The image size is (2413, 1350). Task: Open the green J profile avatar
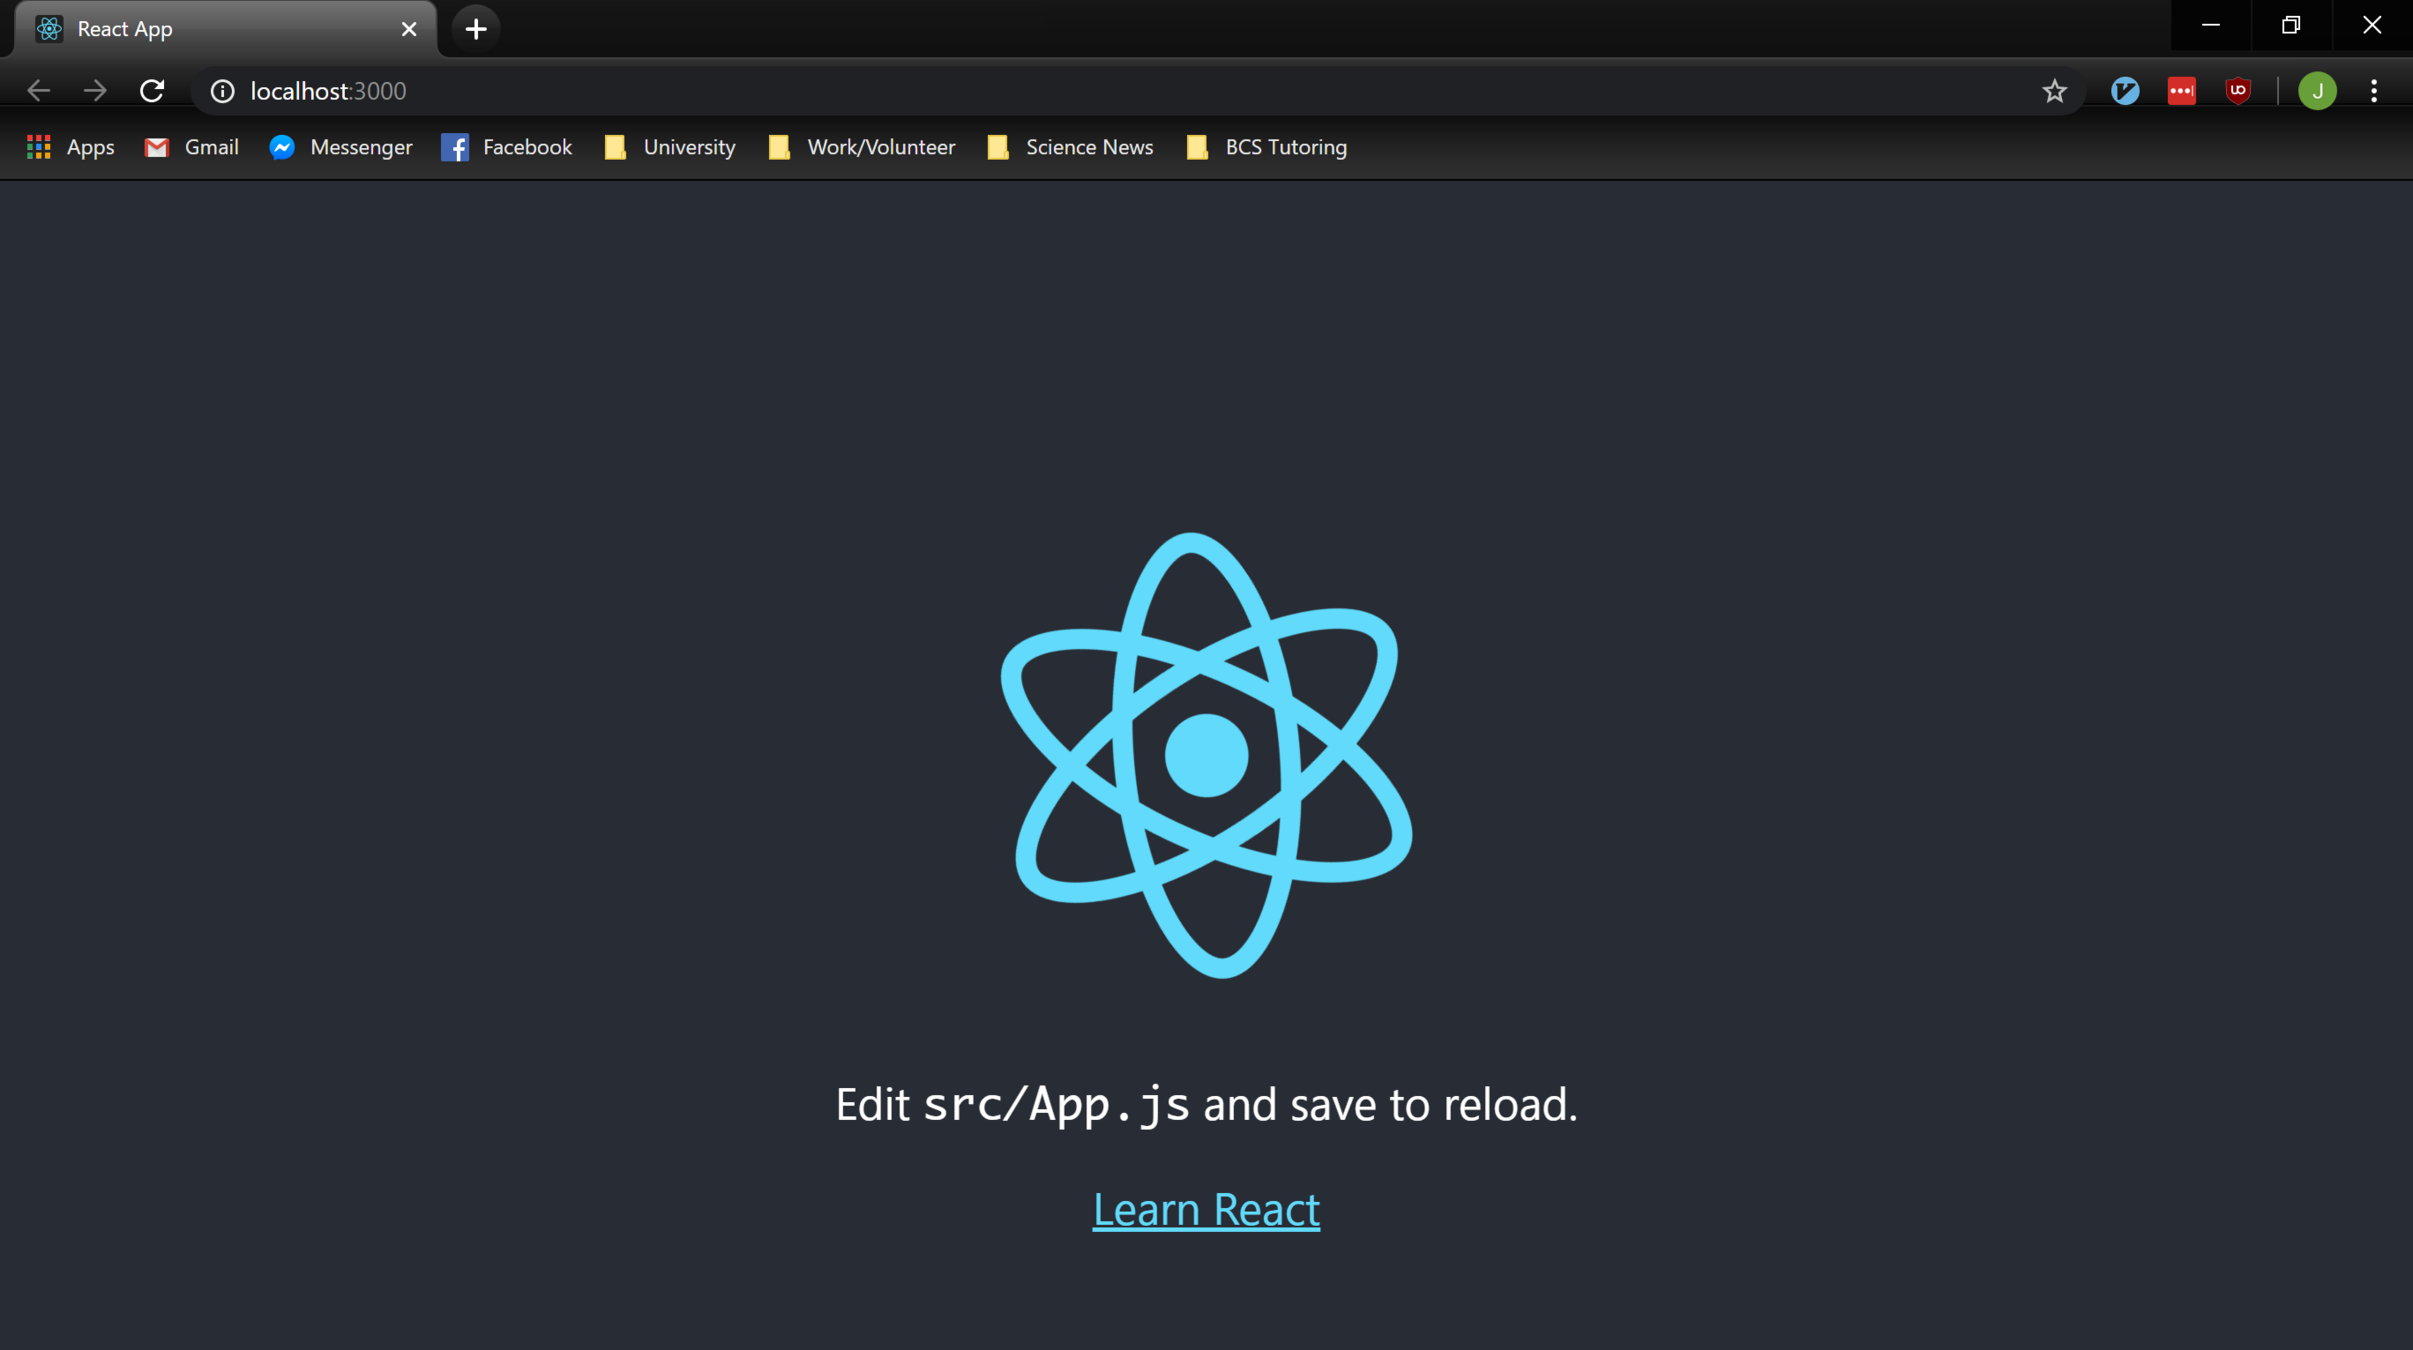click(x=2317, y=91)
